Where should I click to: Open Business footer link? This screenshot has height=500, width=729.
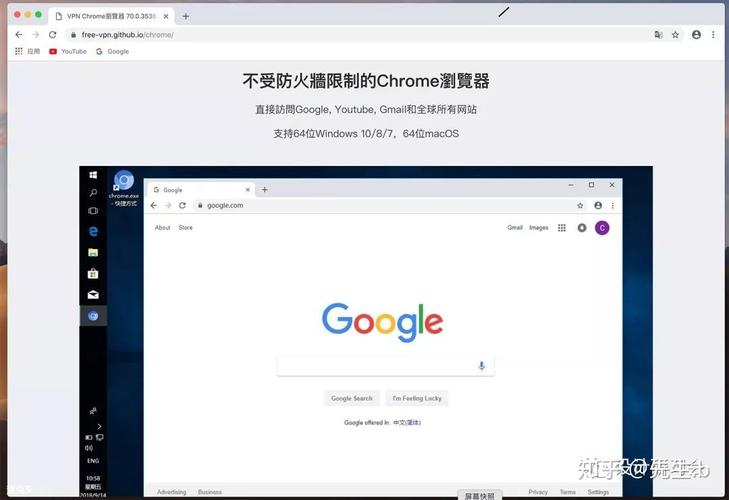click(210, 492)
